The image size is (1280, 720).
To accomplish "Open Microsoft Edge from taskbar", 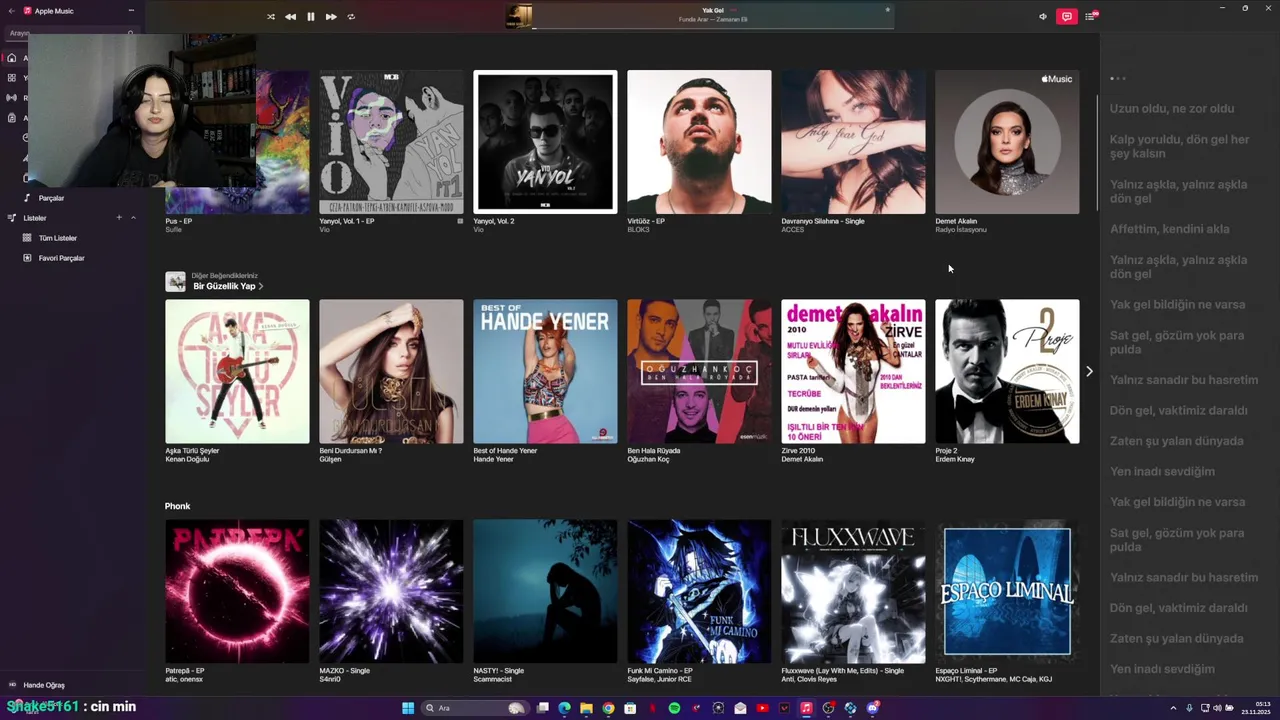I will point(564,708).
